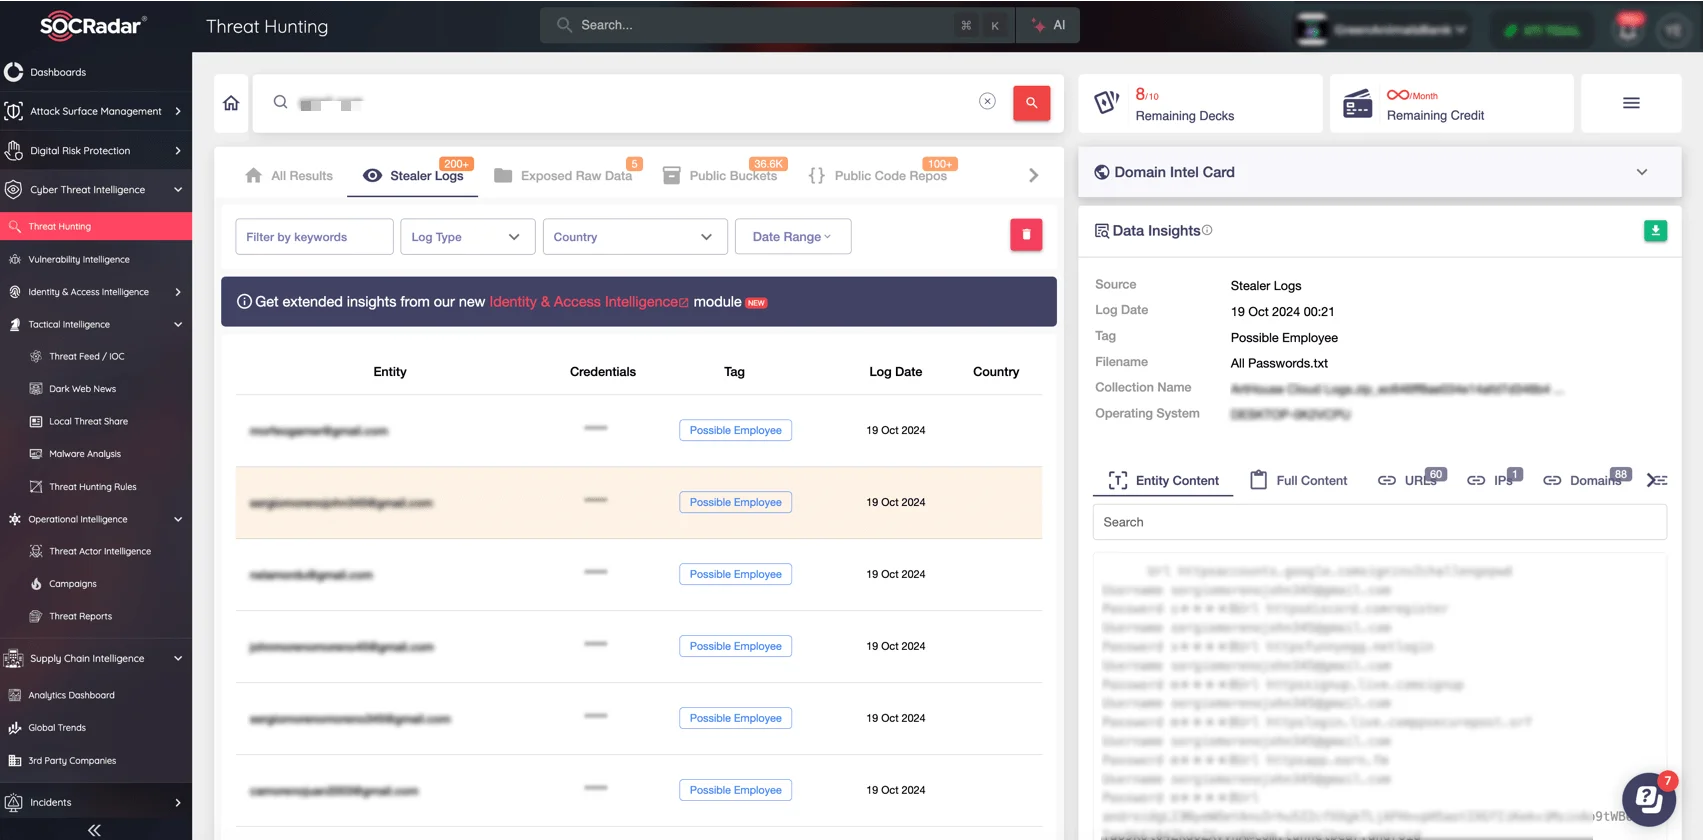Screen dimensions: 1703x840
Task: Click Search field in entity content
Action: pos(1380,522)
